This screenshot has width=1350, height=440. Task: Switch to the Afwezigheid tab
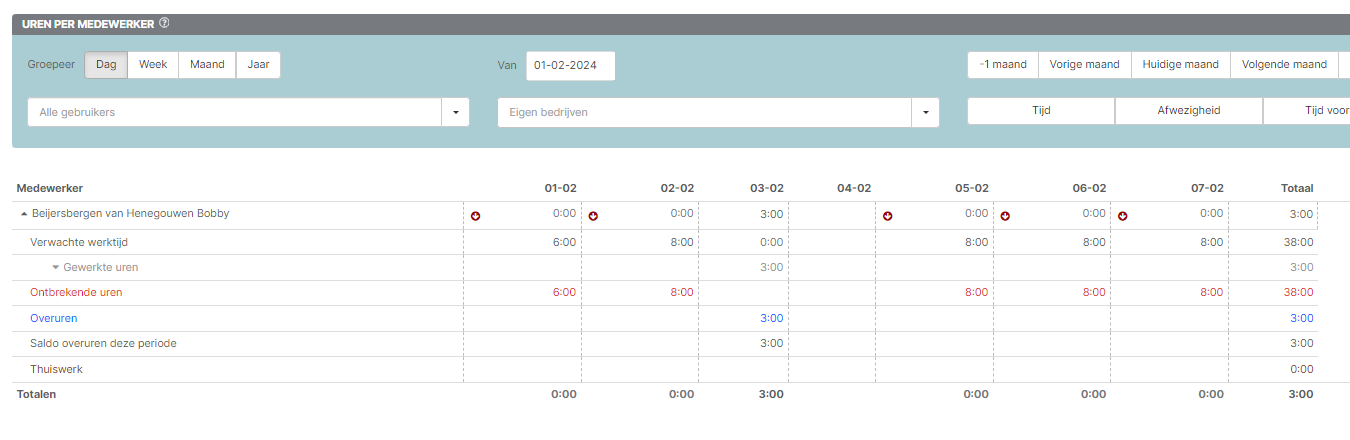point(1189,111)
